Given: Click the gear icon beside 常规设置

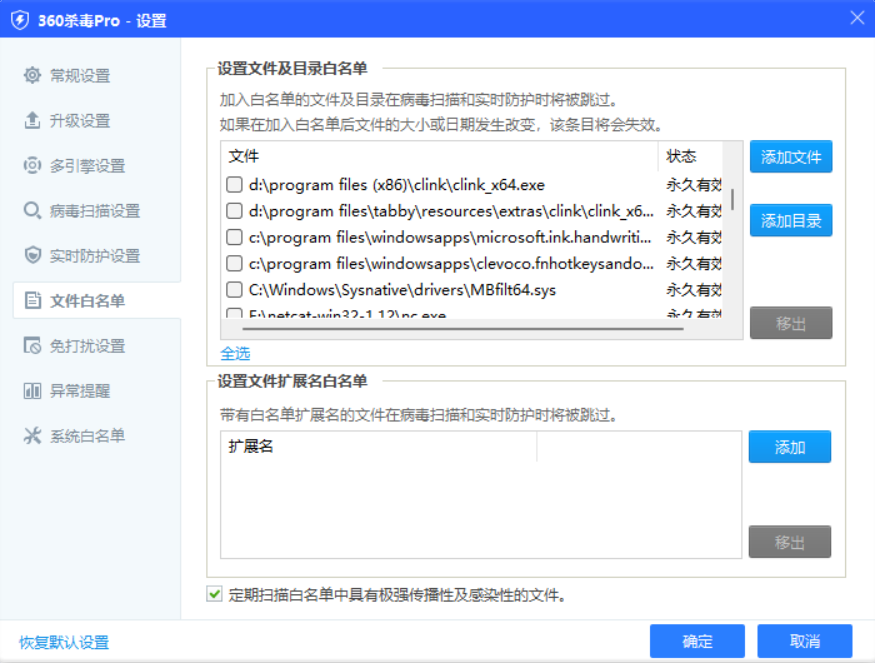Looking at the screenshot, I should (32, 76).
